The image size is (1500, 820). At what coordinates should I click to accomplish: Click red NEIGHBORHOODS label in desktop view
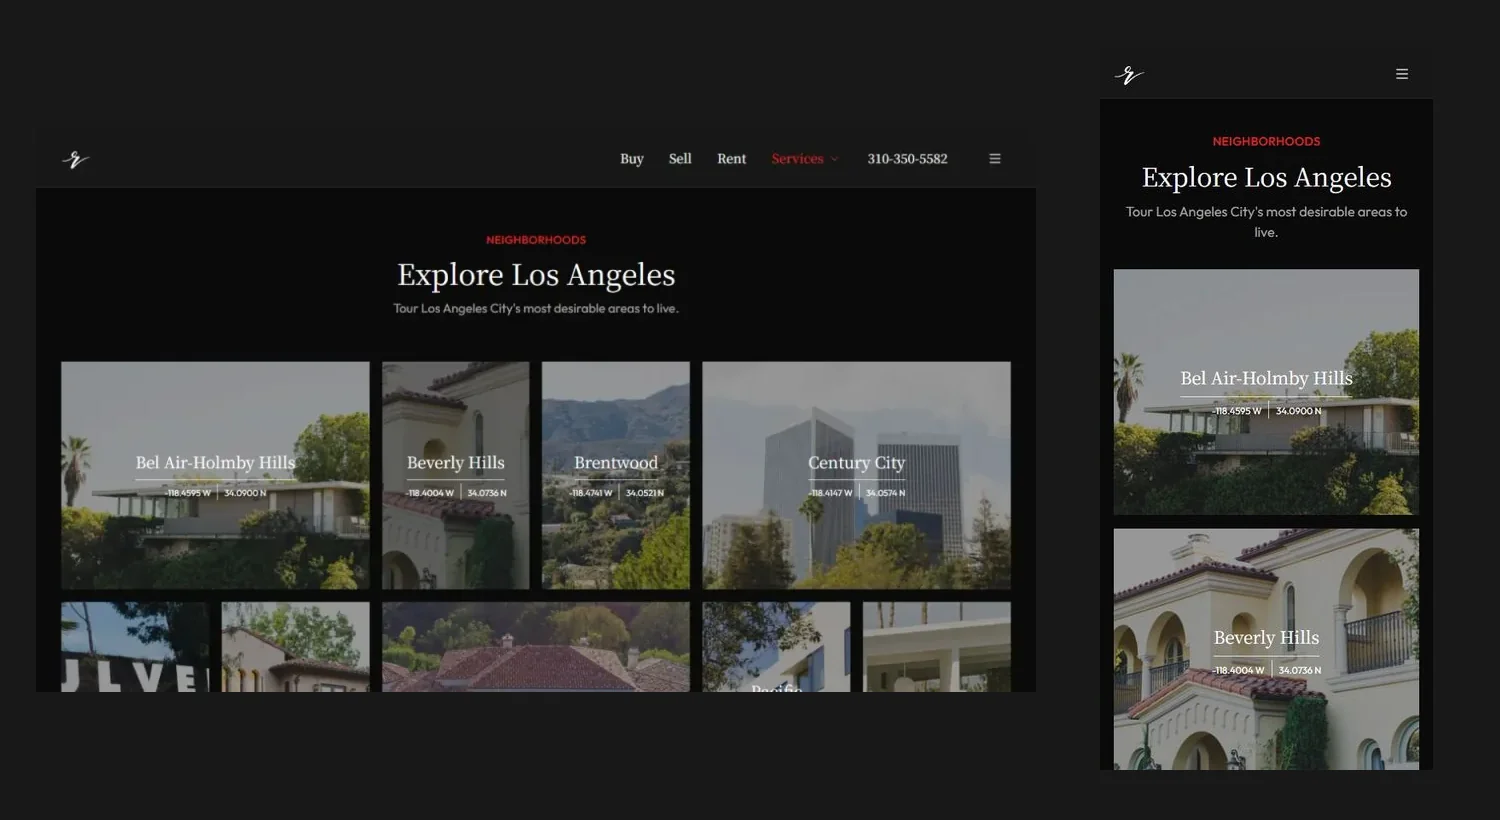[536, 240]
